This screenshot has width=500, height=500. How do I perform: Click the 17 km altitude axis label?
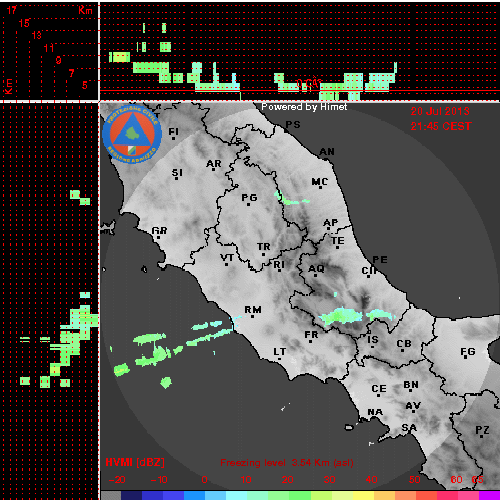click(x=11, y=10)
